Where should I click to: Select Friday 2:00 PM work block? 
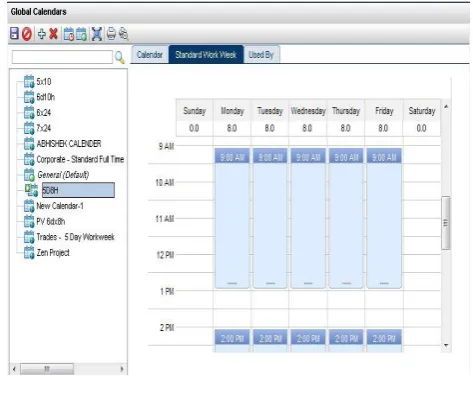384,341
